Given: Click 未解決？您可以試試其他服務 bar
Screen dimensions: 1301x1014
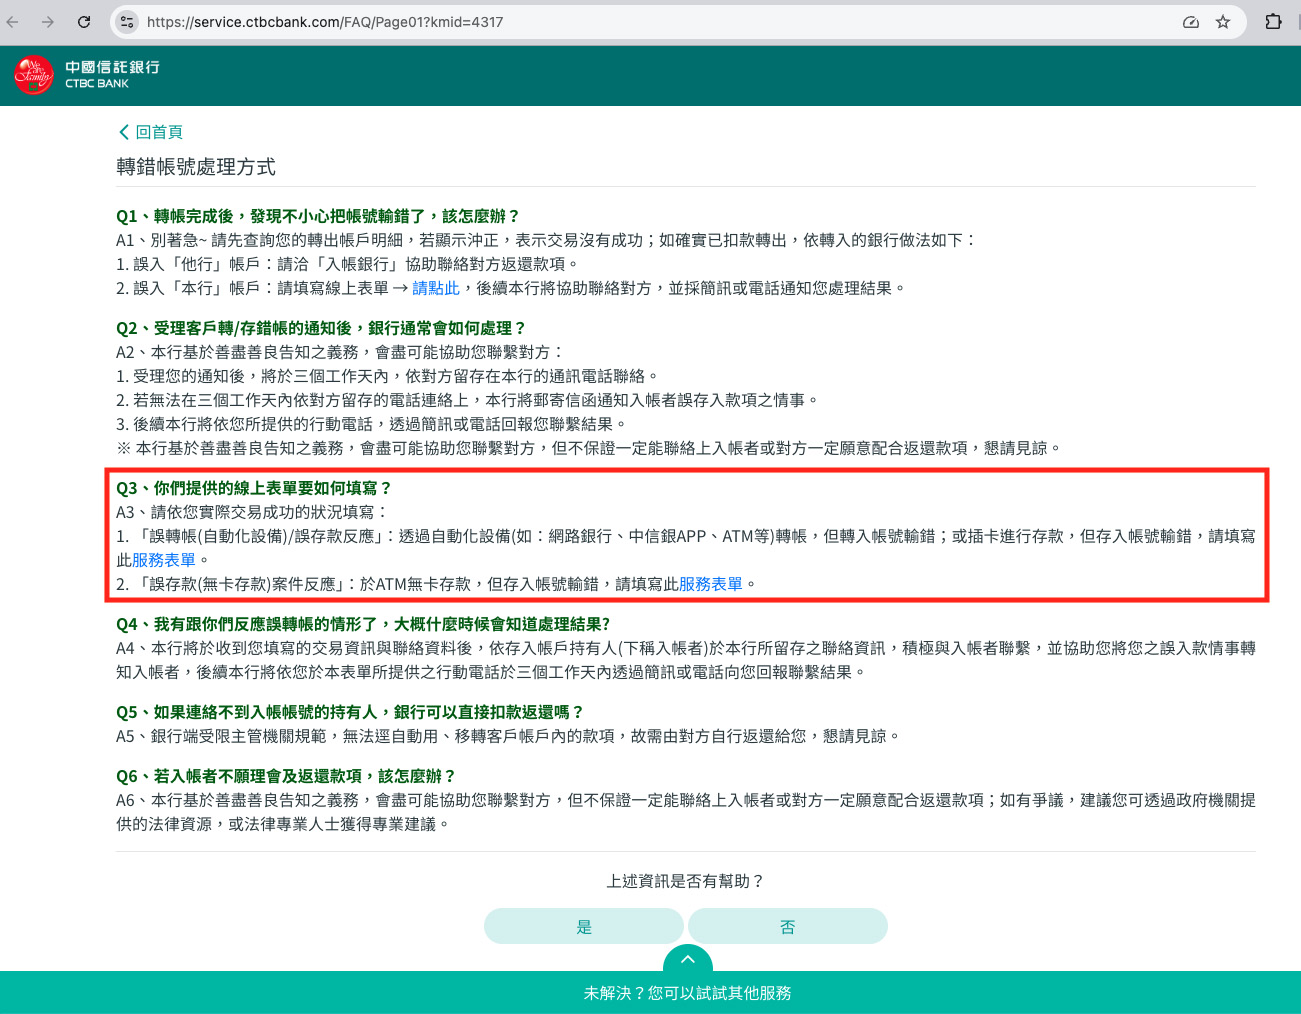Looking at the screenshot, I should pyautogui.click(x=650, y=993).
